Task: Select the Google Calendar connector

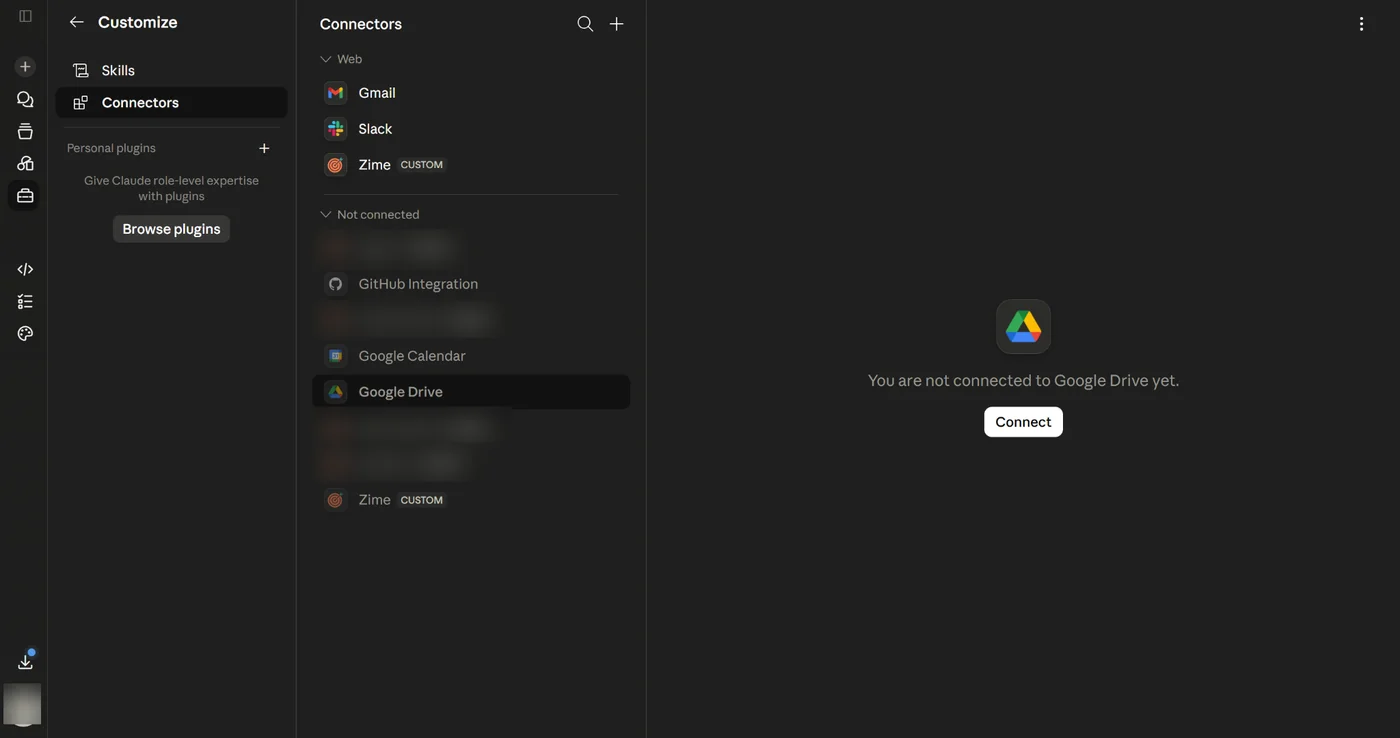Action: coord(471,356)
